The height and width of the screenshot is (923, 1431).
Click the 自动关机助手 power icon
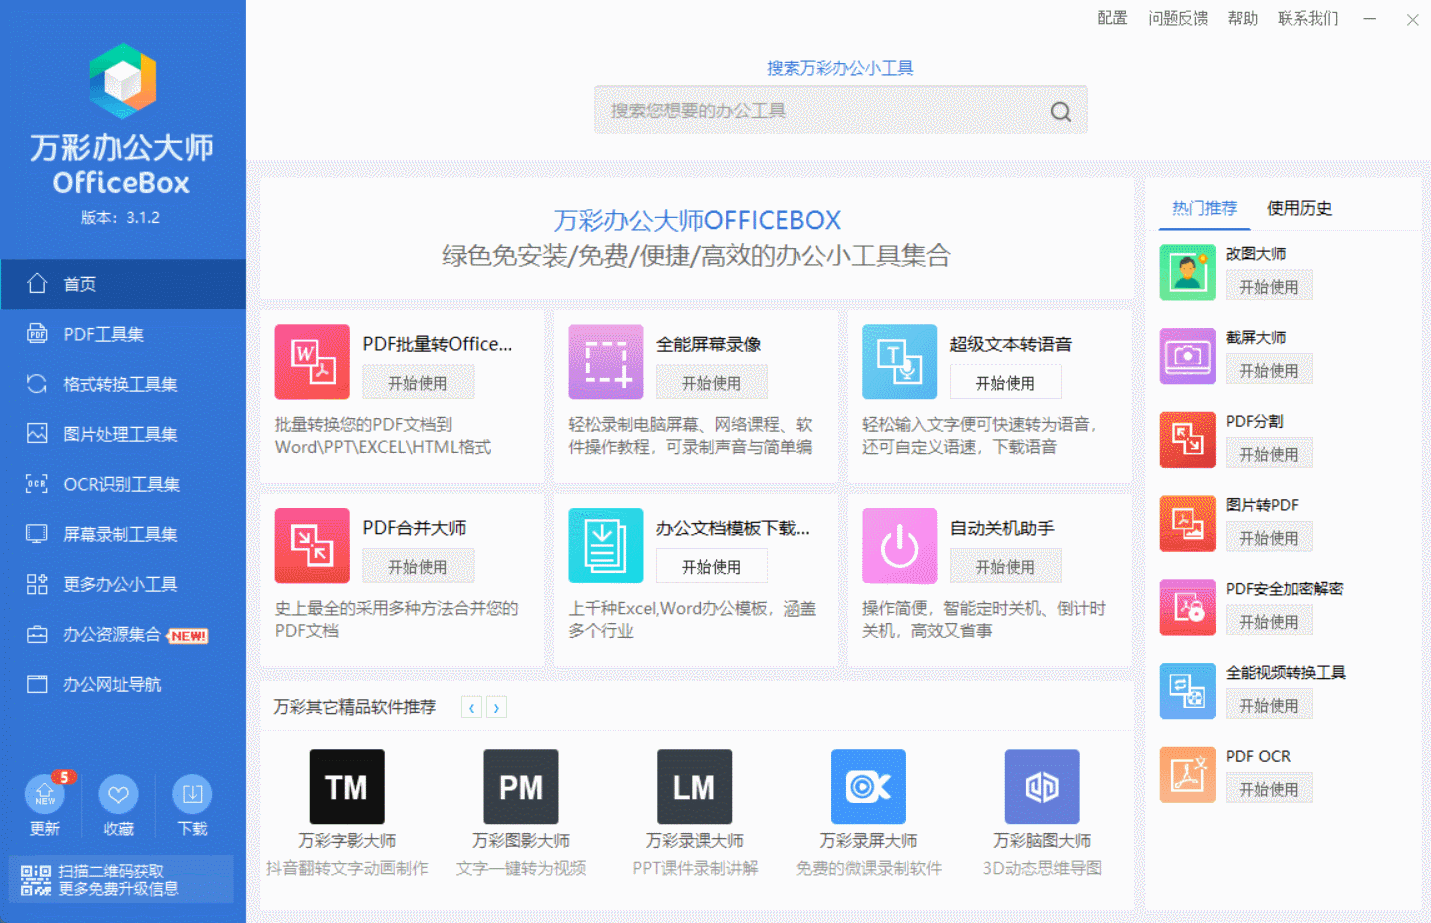click(898, 545)
